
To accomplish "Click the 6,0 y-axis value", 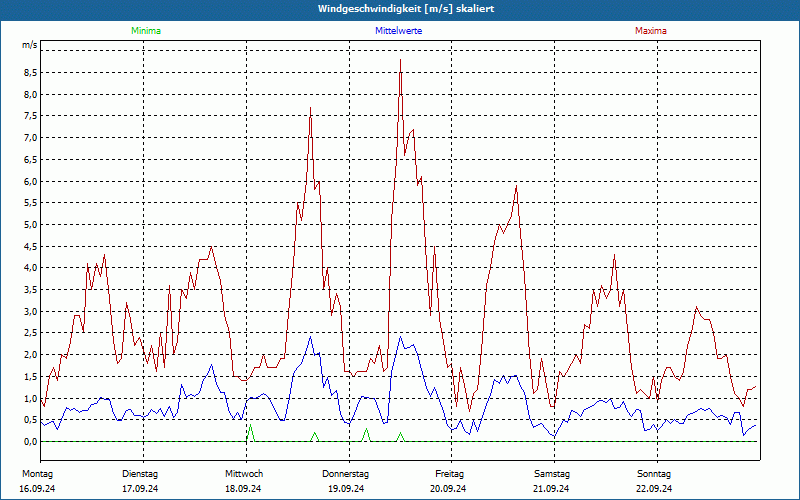I will coord(30,181).
